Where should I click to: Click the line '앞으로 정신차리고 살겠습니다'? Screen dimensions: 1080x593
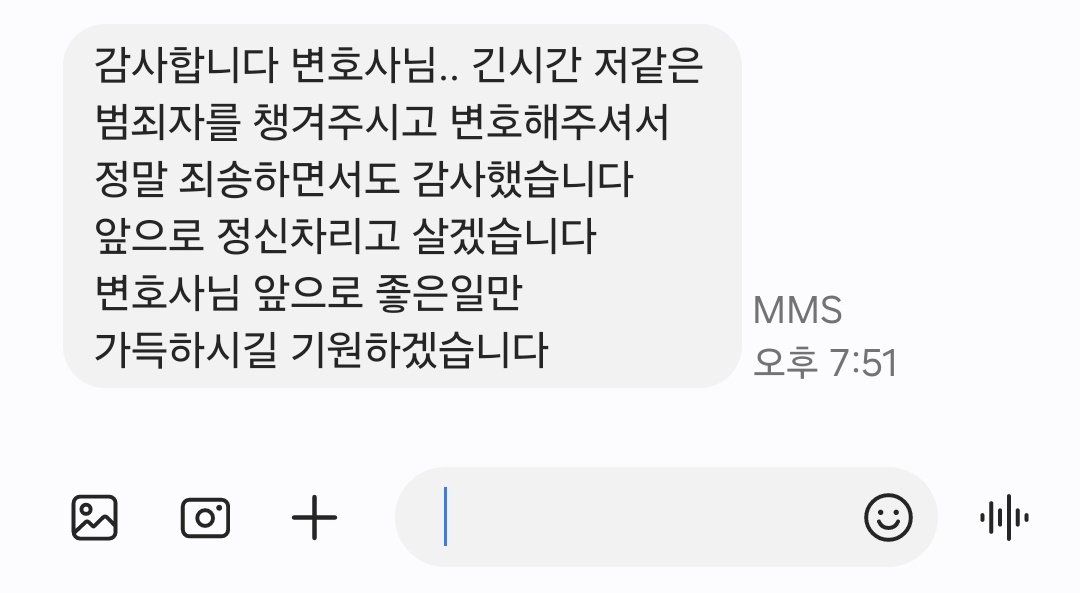pos(344,236)
